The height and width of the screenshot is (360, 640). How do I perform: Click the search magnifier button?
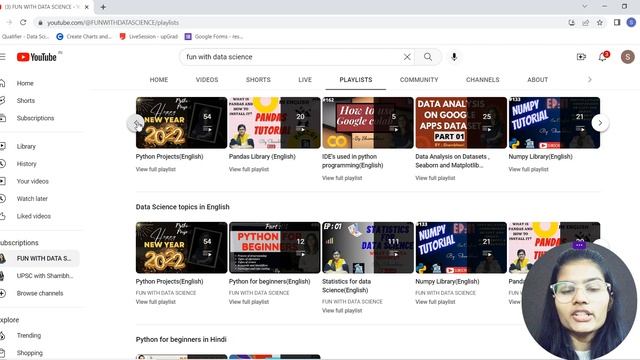pos(428,57)
